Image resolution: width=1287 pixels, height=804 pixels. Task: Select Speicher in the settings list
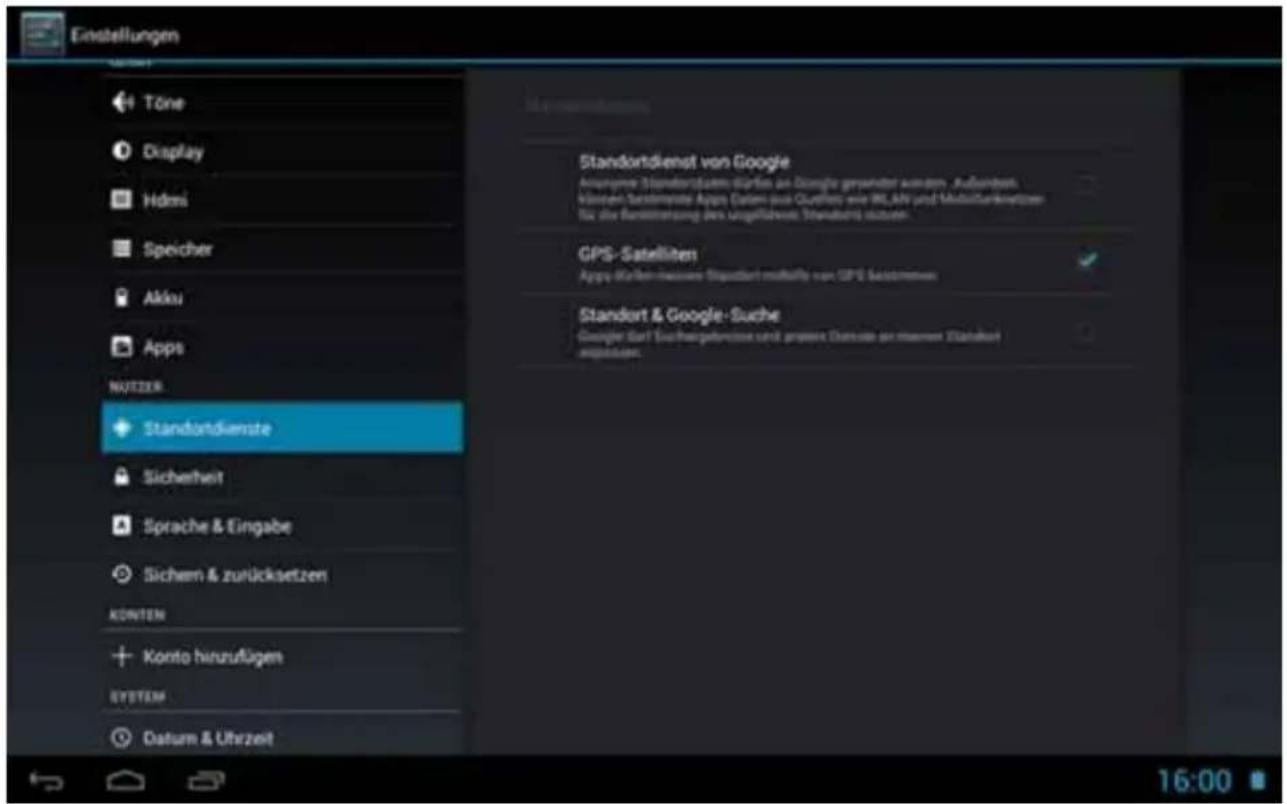click(x=282, y=250)
